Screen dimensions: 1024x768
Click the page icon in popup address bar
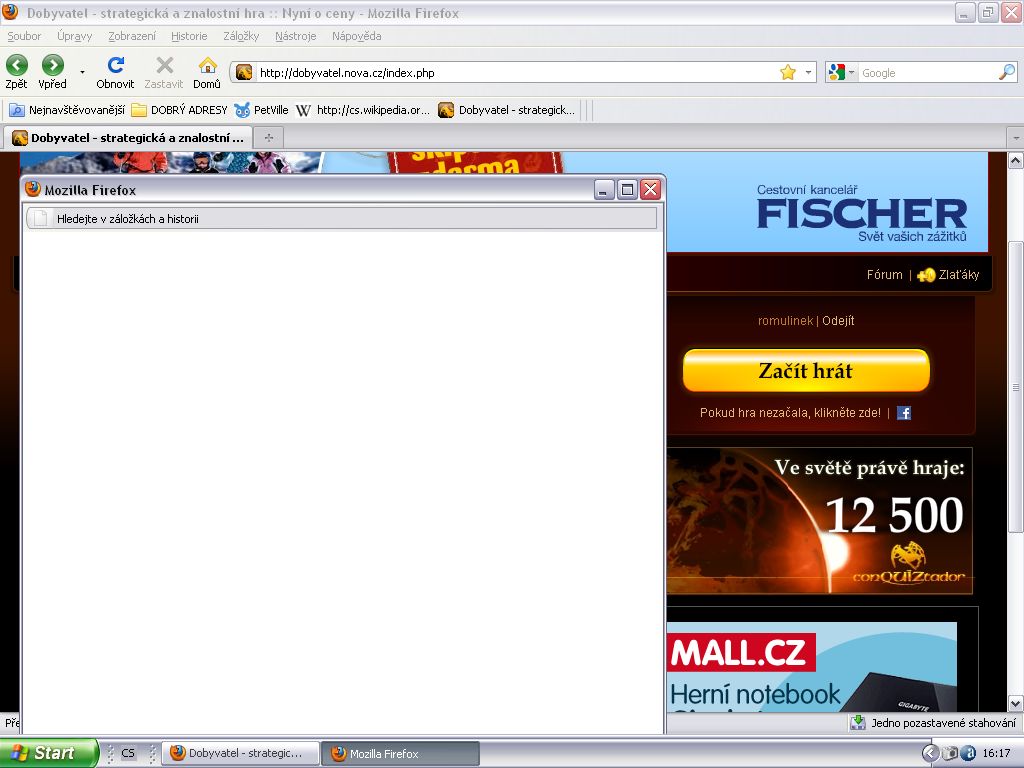40,219
